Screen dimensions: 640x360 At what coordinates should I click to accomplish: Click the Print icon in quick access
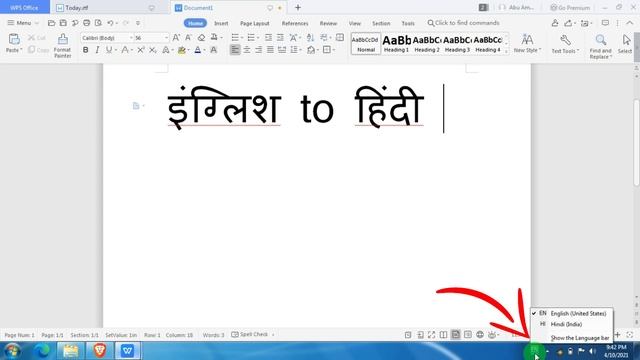point(87,23)
